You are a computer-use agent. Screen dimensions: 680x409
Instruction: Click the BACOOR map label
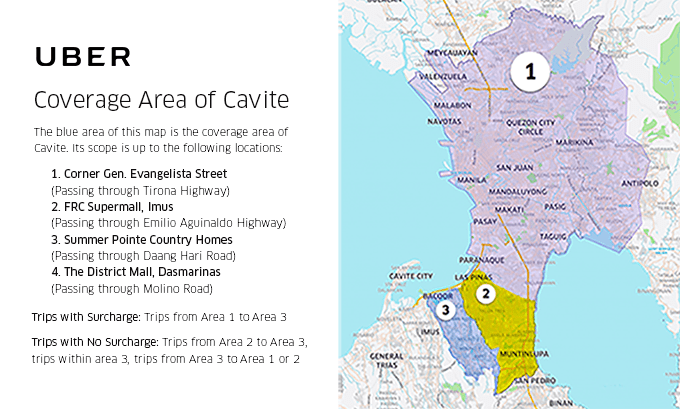[438, 296]
